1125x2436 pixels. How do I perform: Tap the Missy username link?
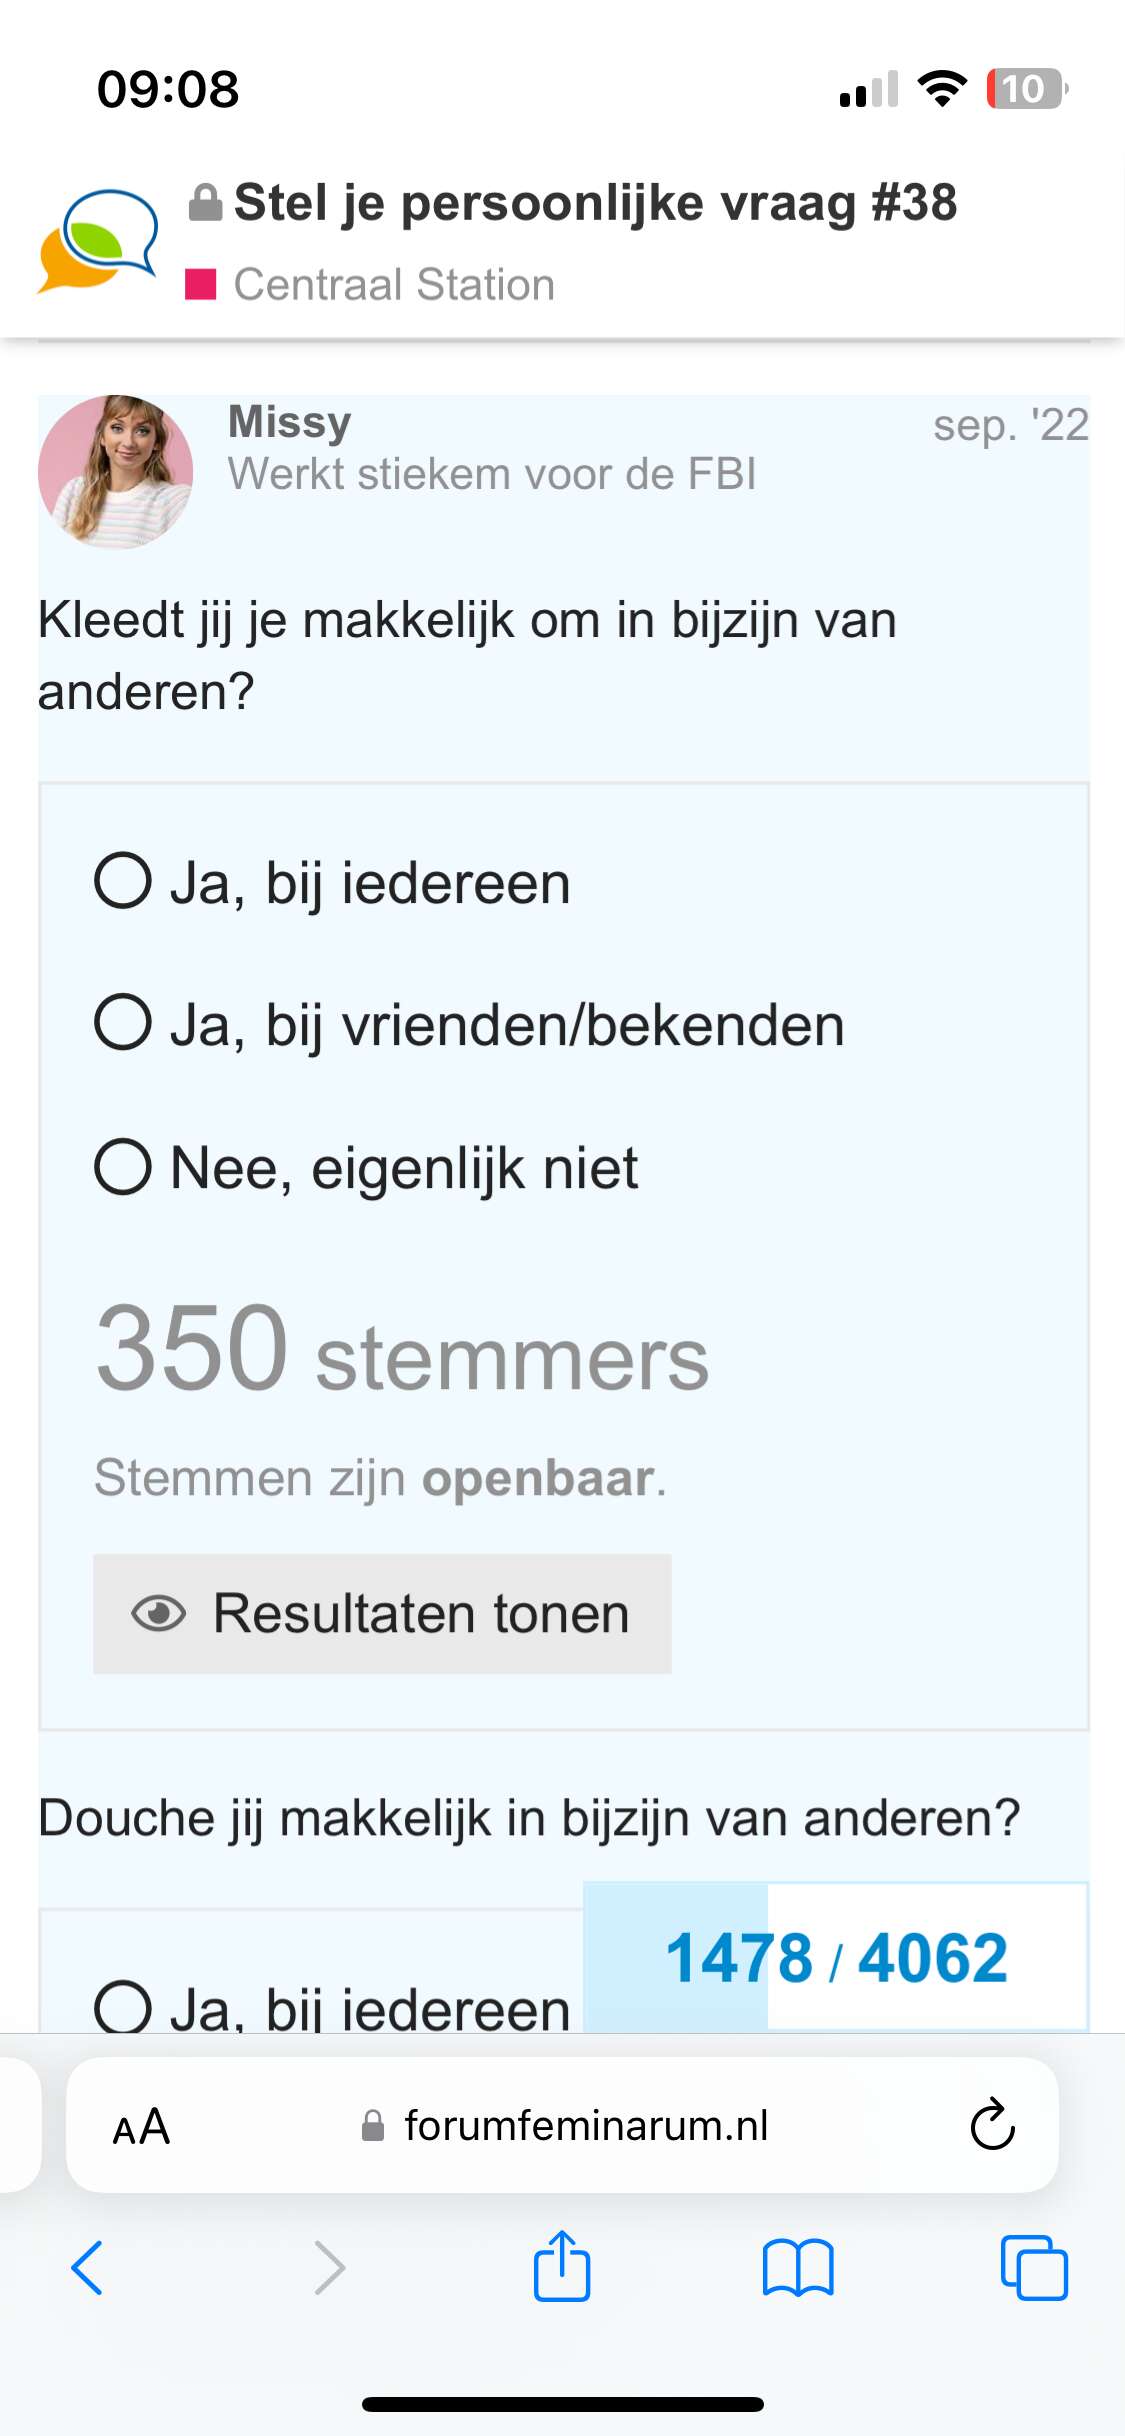point(290,421)
